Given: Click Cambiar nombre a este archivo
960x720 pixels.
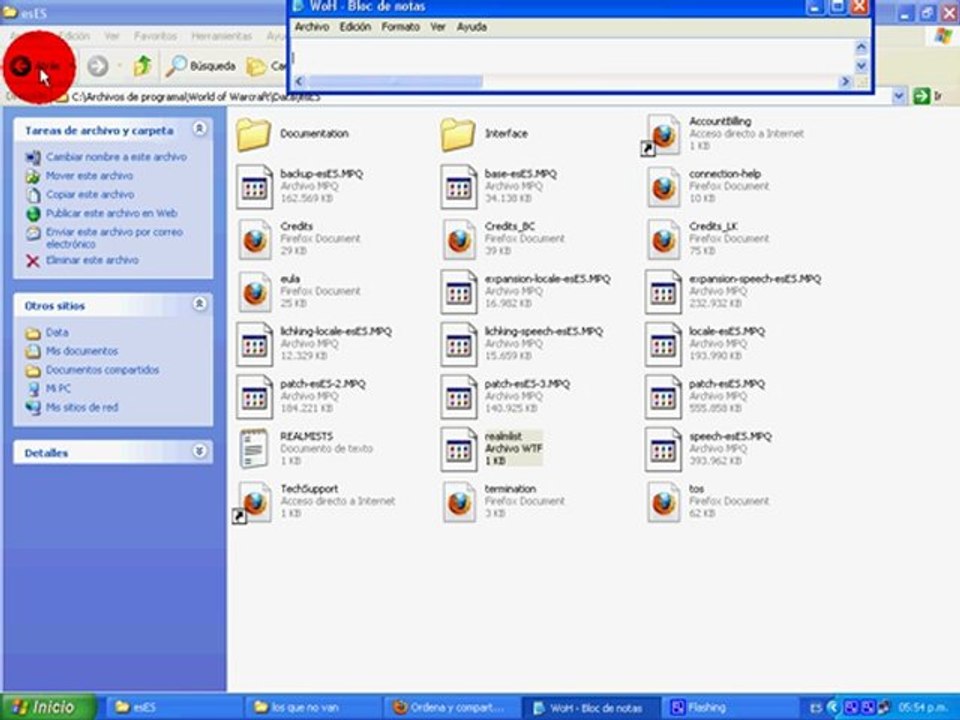Looking at the screenshot, I should click(116, 157).
